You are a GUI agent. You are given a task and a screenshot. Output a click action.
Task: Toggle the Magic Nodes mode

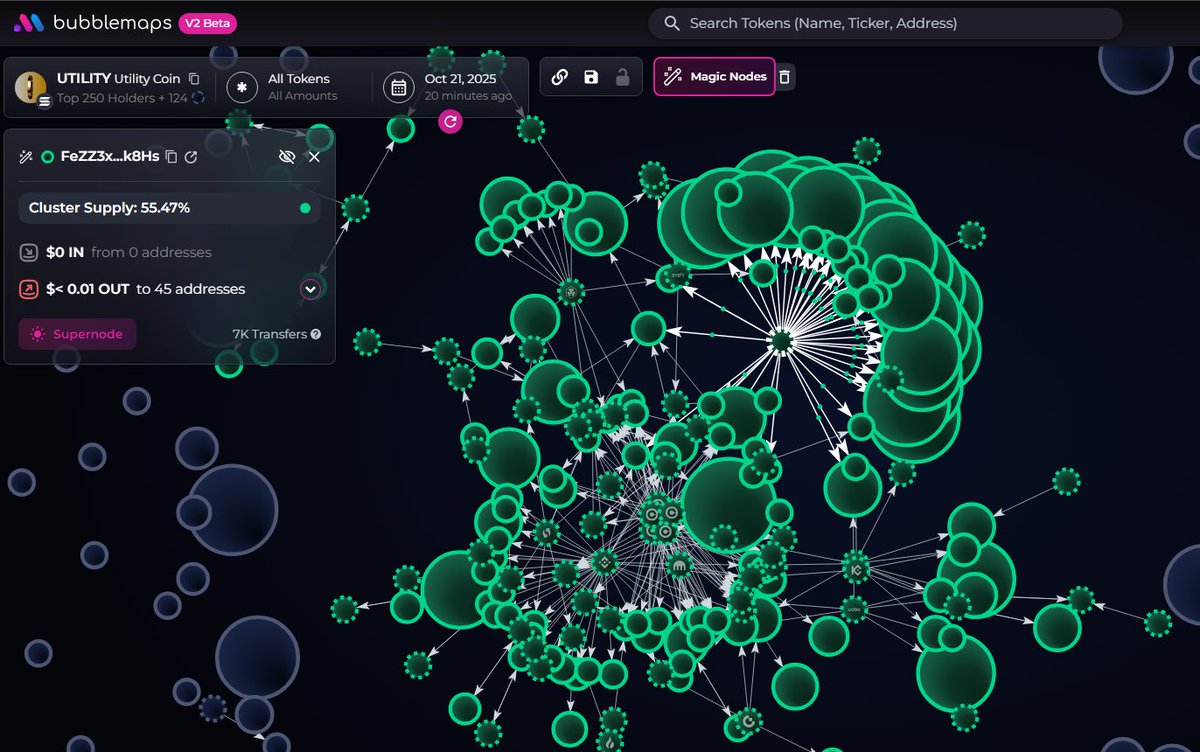point(714,77)
